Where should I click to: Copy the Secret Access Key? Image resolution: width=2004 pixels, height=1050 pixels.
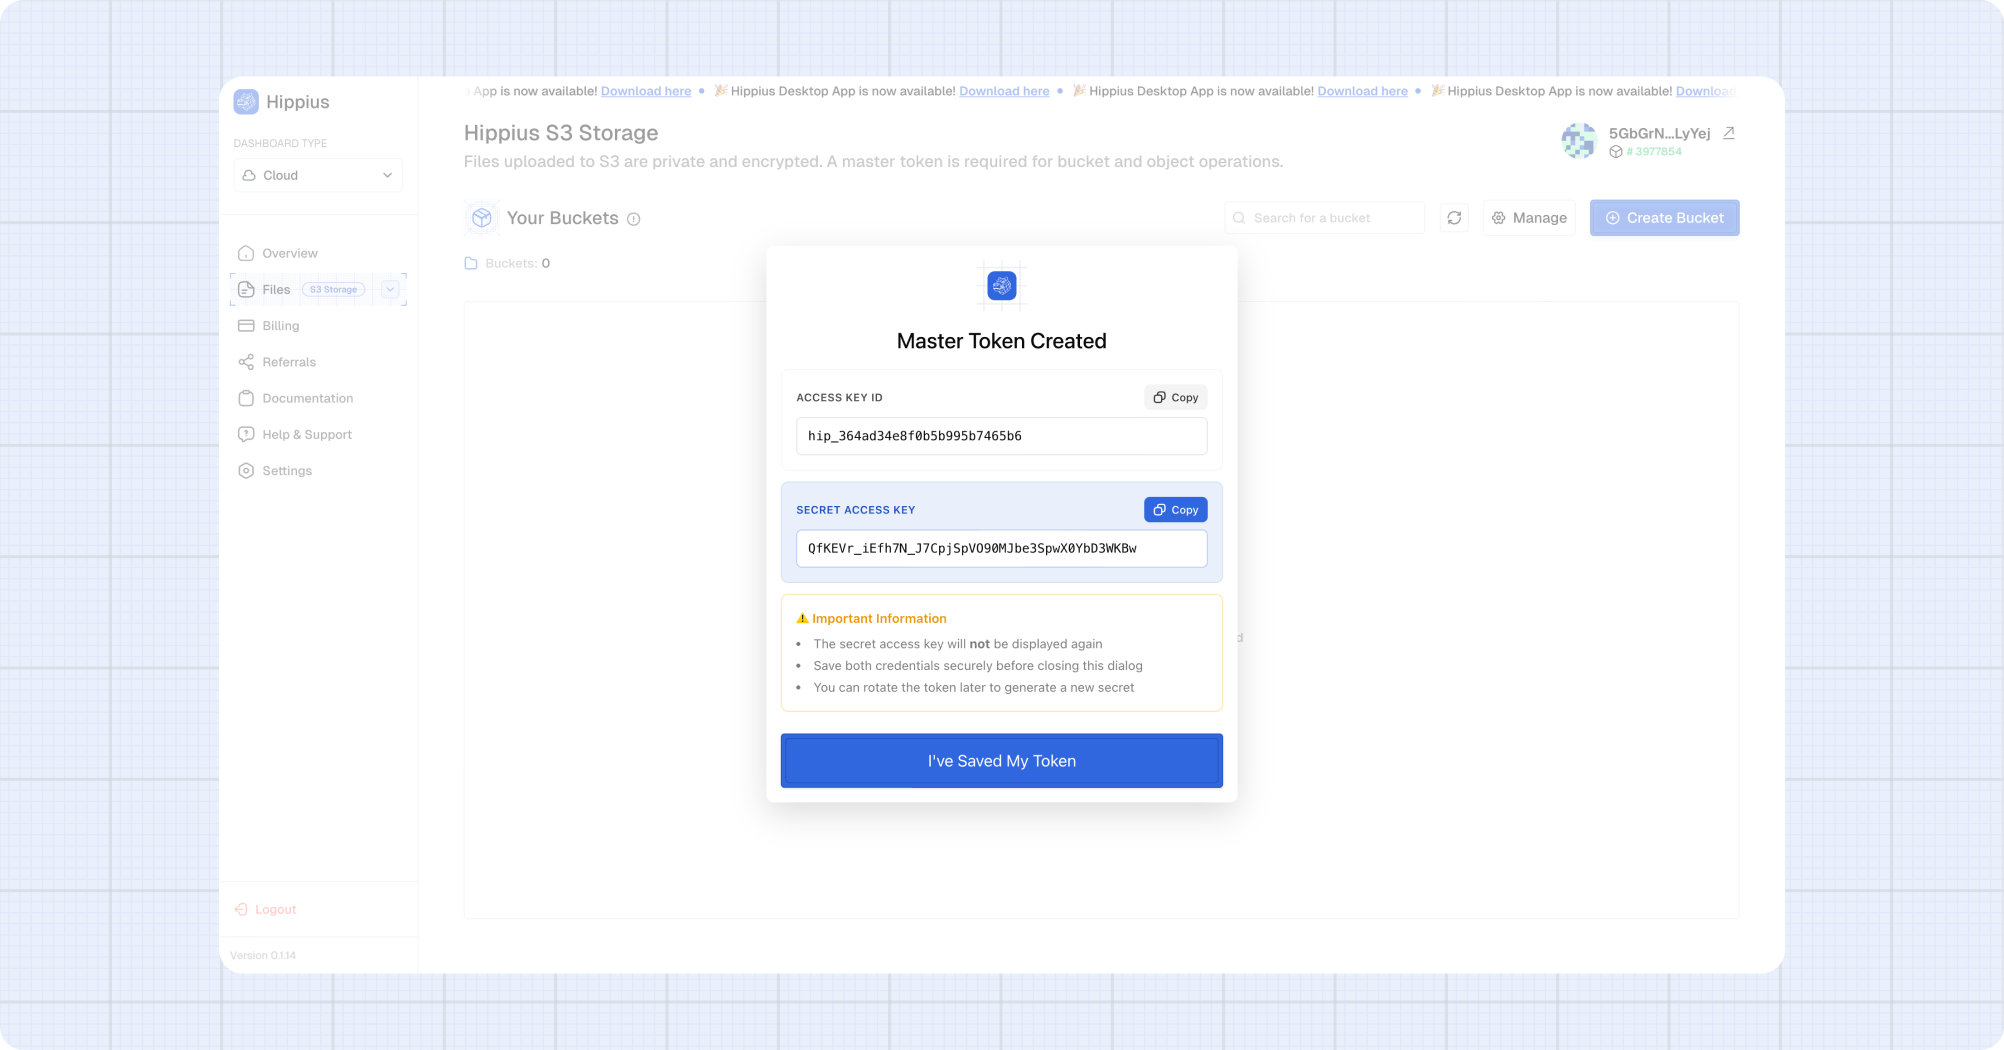(x=1175, y=510)
